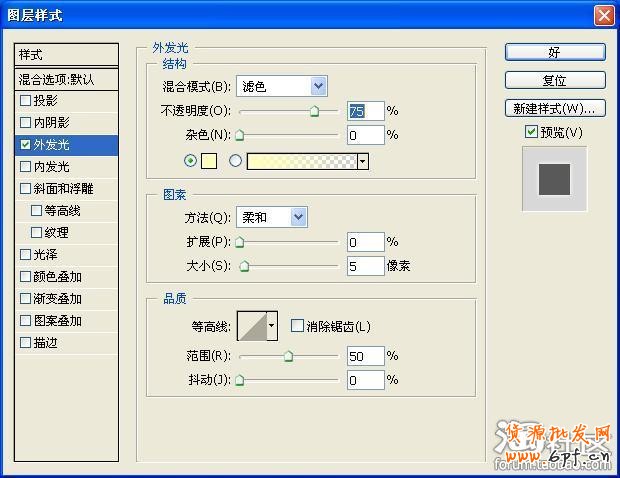Click the 新建样式(W)... button
This screenshot has width=620, height=478.
(554, 108)
